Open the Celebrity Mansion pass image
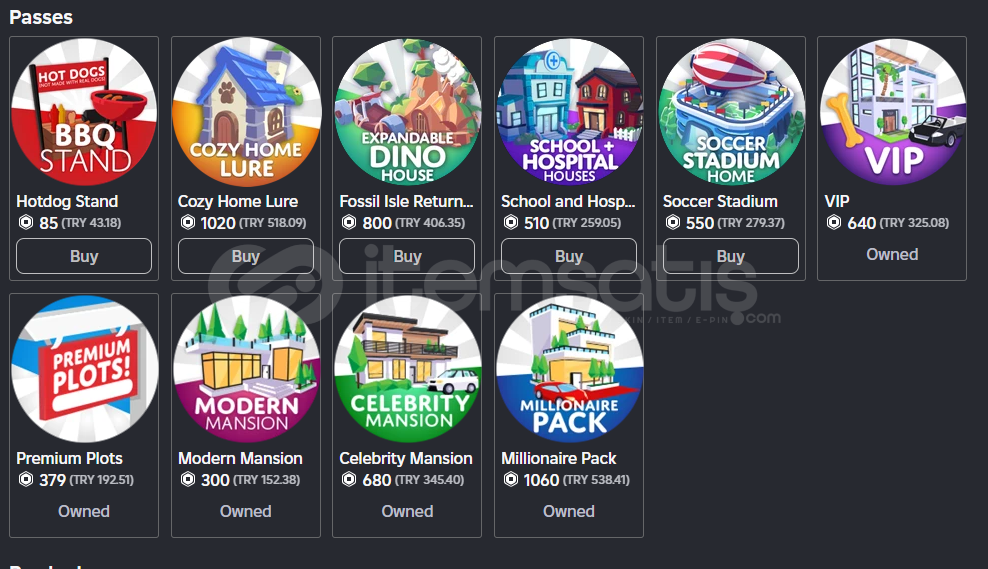The width and height of the screenshot is (988, 569). [x=407, y=369]
